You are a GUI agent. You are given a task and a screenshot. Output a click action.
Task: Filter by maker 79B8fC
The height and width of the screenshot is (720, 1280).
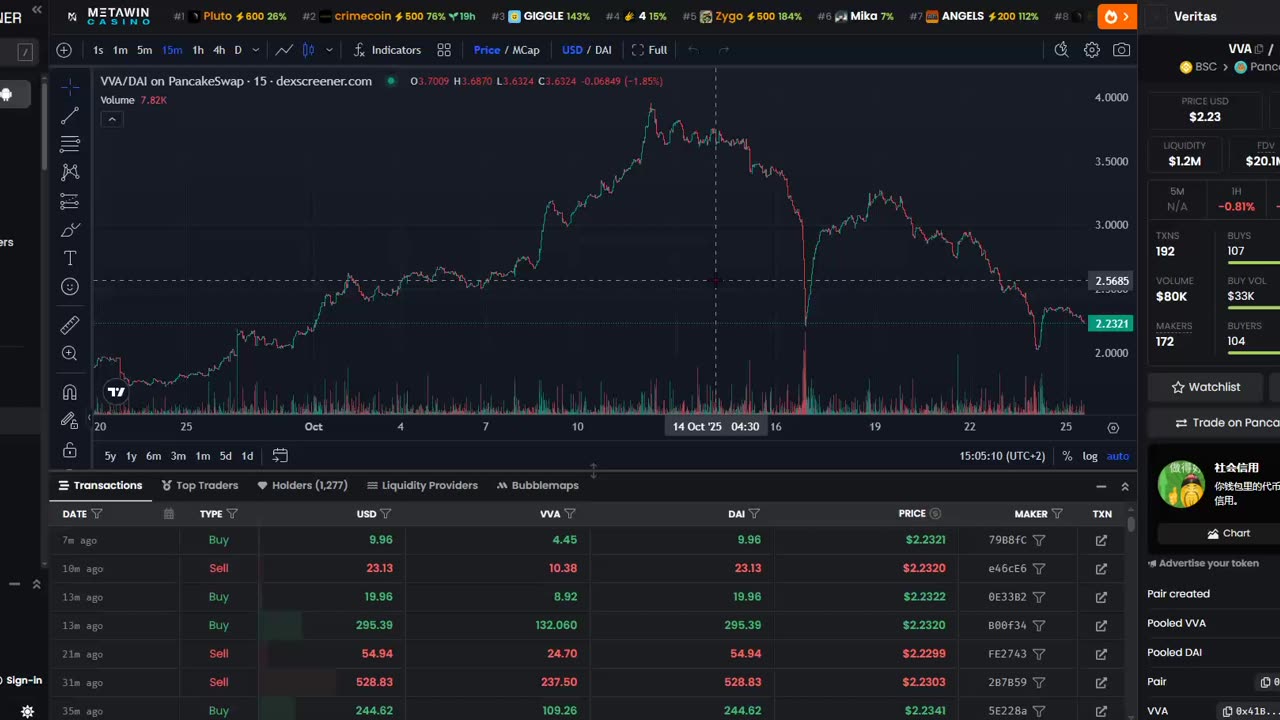[1039, 540]
